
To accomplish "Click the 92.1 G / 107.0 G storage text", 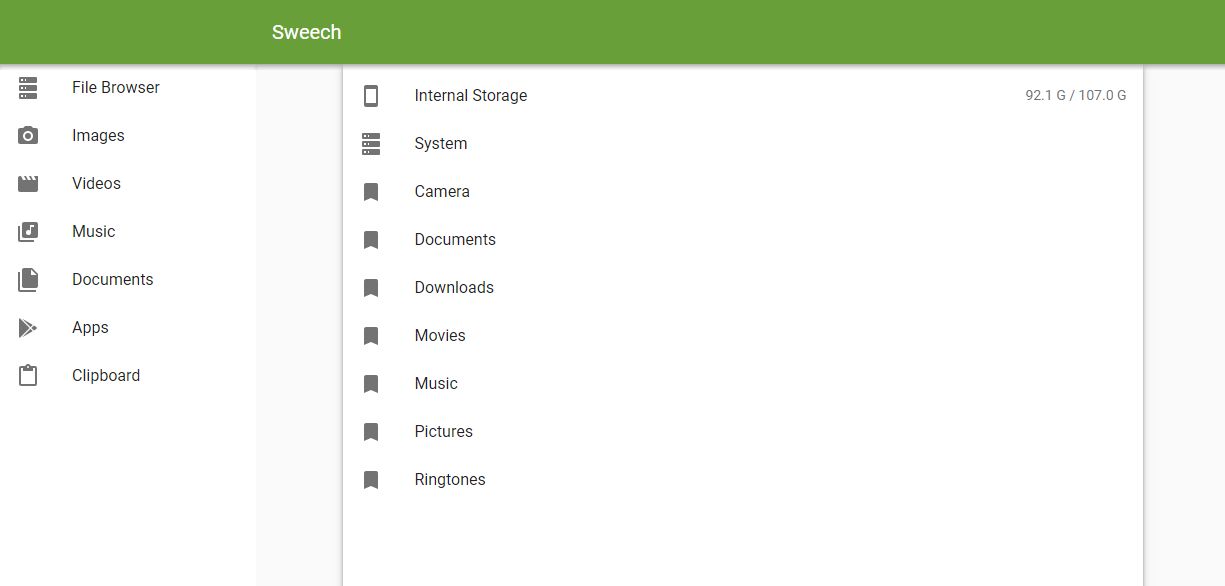I will click(1076, 96).
